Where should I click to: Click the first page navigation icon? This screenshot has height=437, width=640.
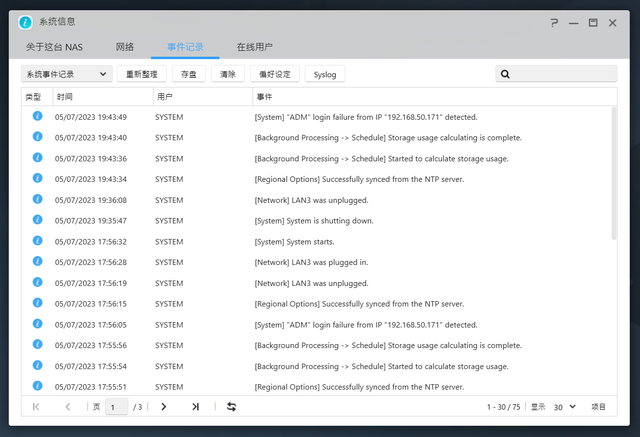point(37,407)
